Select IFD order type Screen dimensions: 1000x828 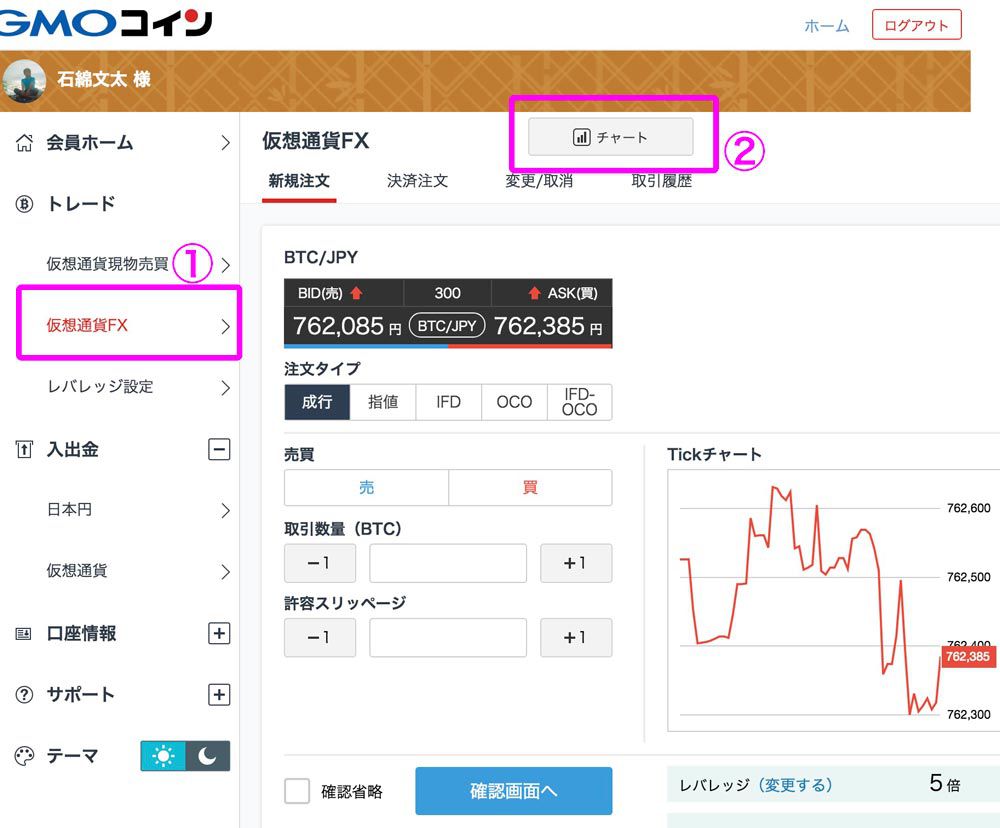tap(448, 402)
